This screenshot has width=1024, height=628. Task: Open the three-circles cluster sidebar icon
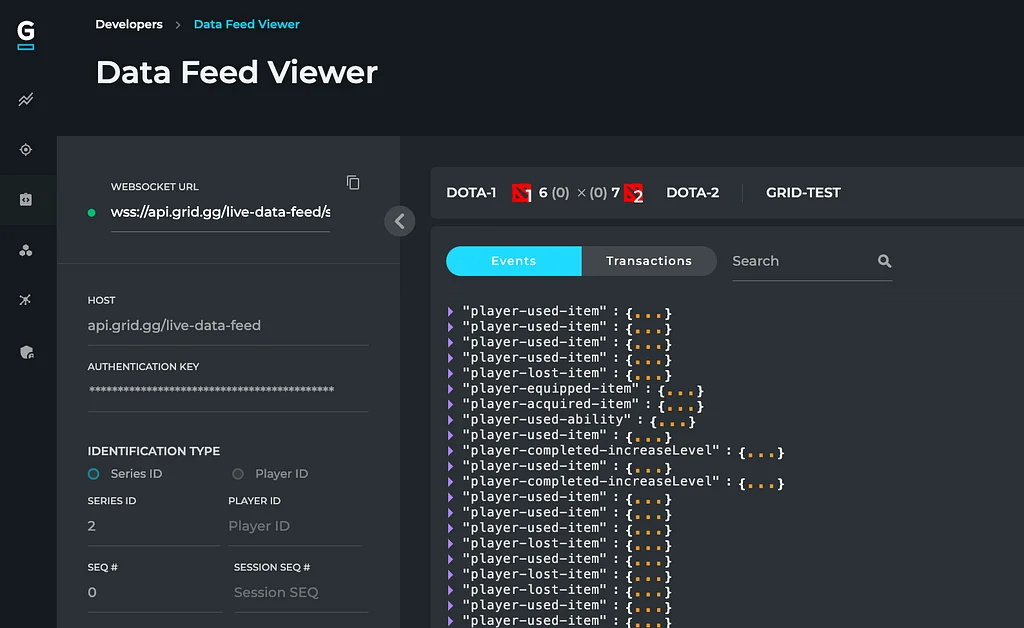25,250
